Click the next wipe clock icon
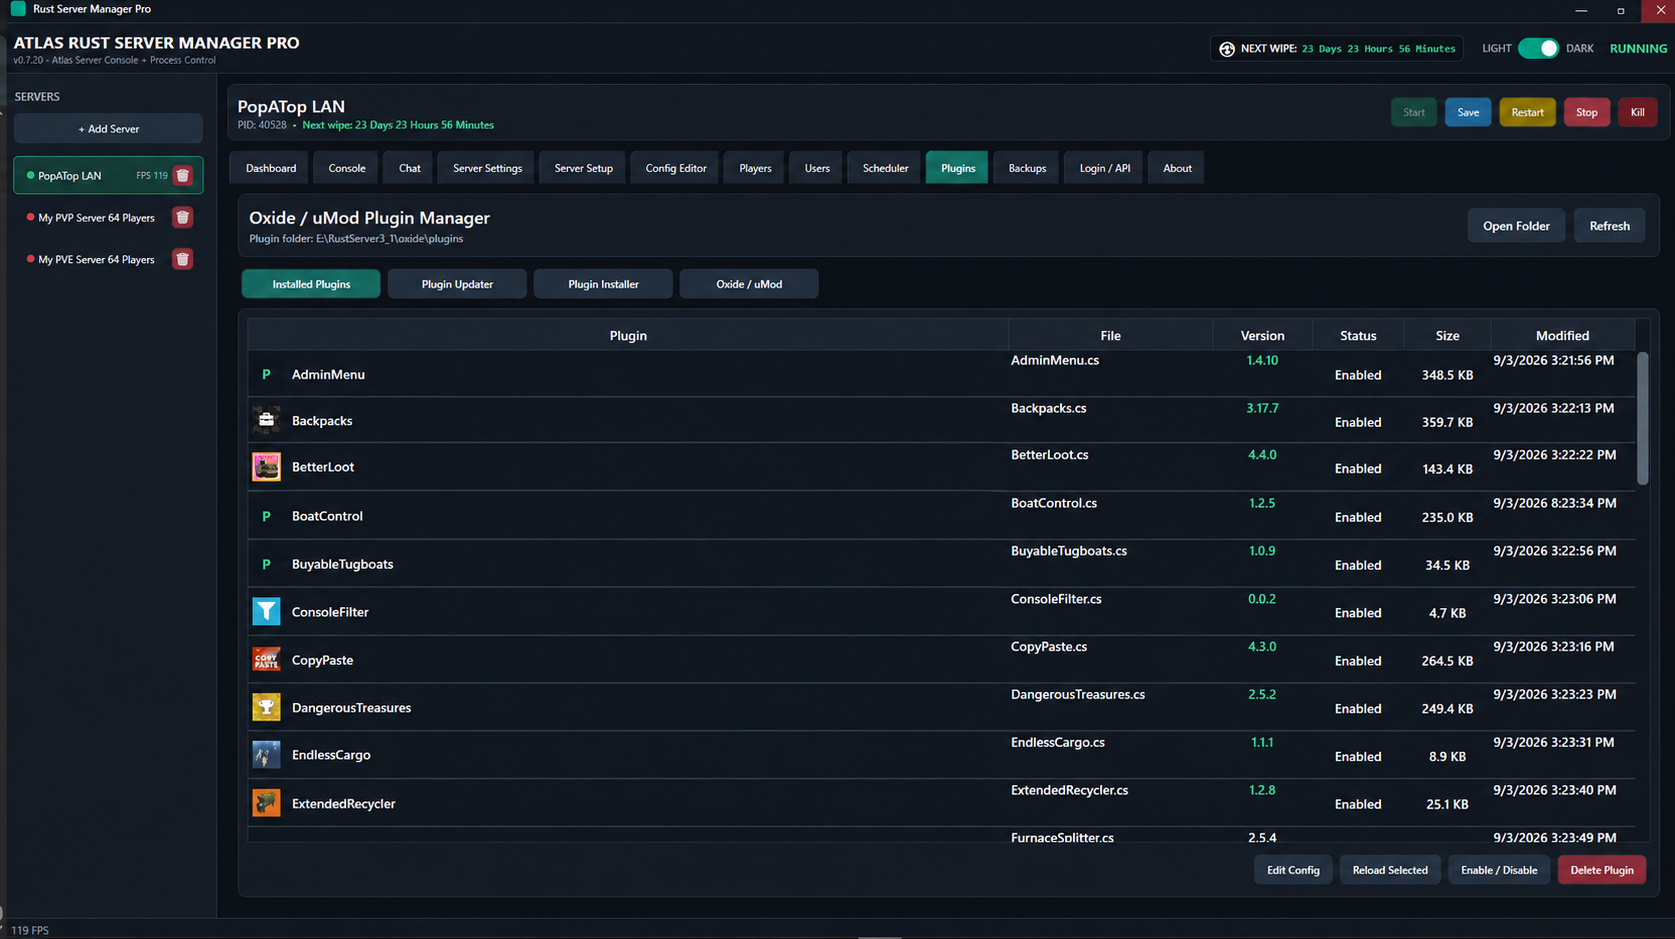 1226,49
